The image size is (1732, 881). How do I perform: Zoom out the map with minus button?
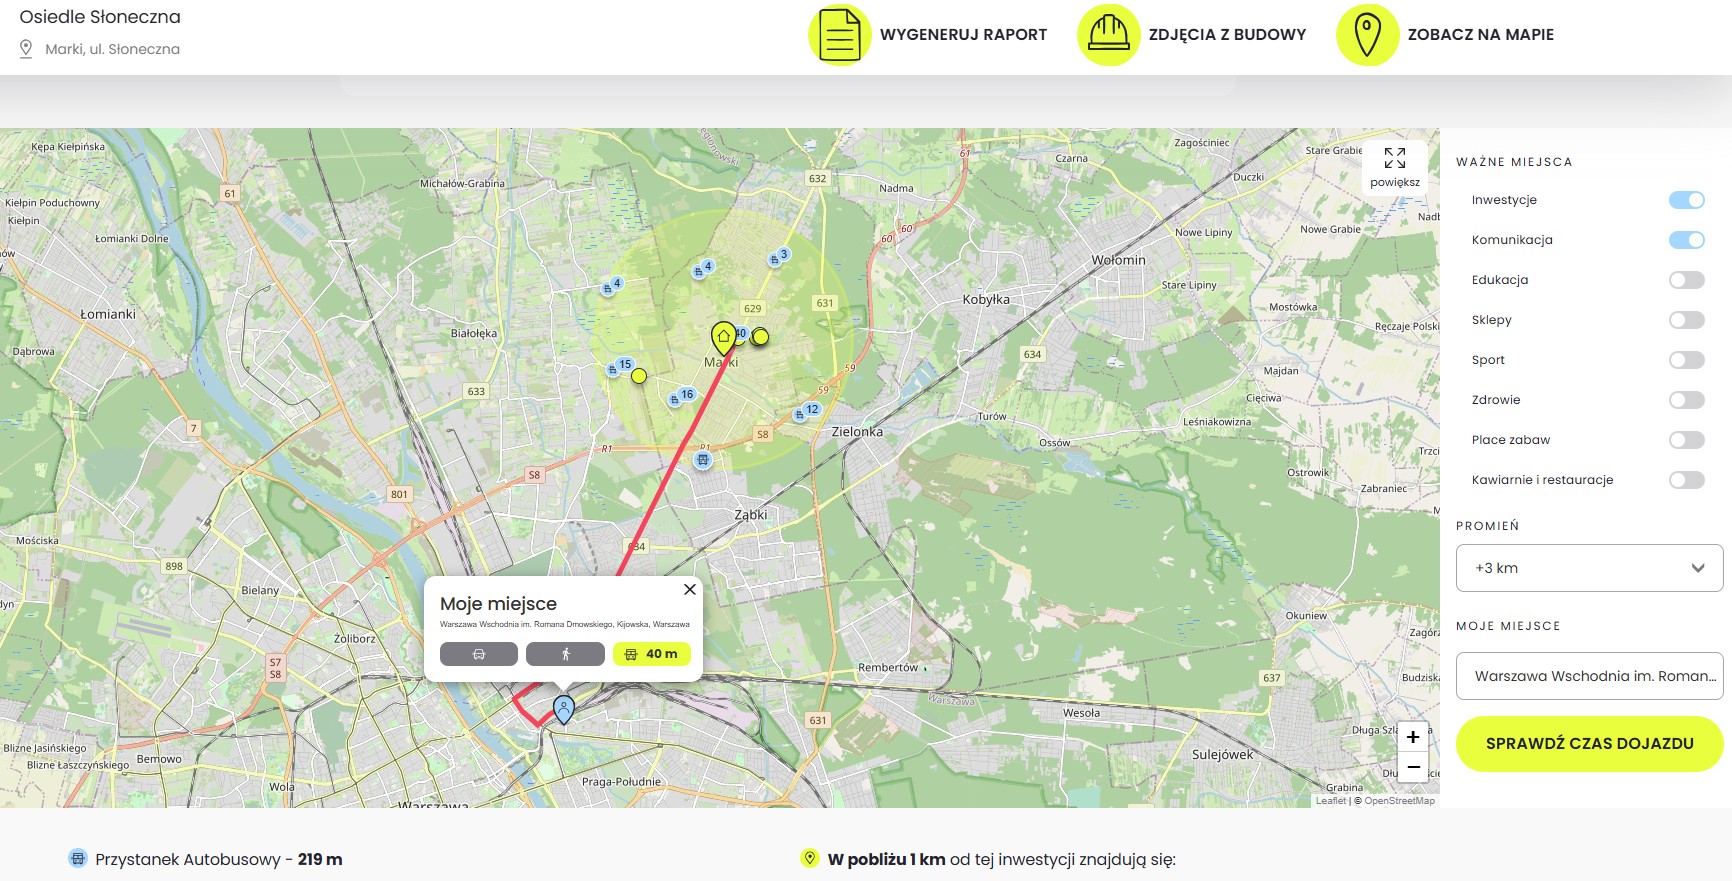point(1413,767)
